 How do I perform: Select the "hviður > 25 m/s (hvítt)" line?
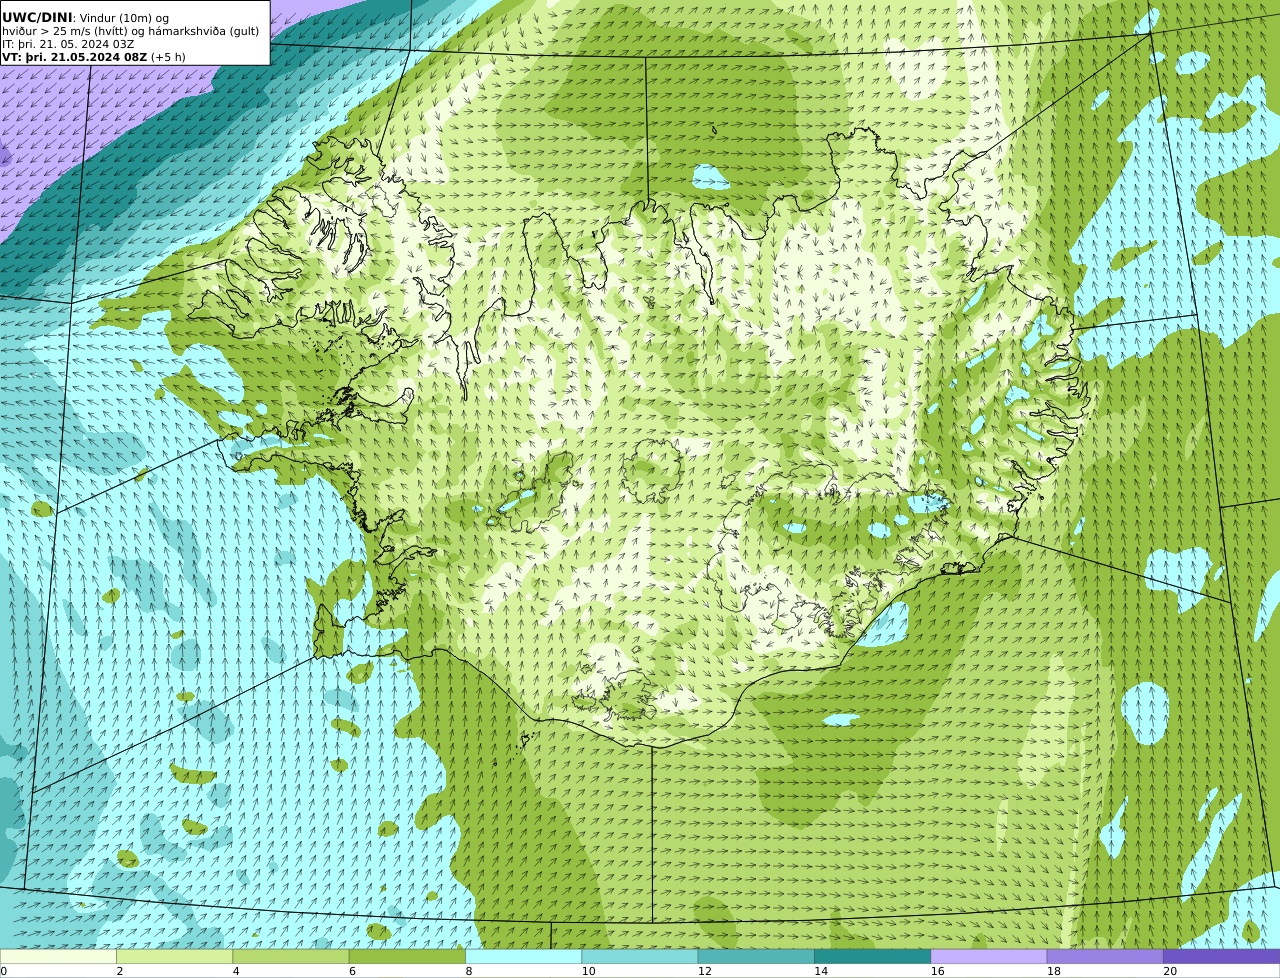pyautogui.click(x=63, y=31)
